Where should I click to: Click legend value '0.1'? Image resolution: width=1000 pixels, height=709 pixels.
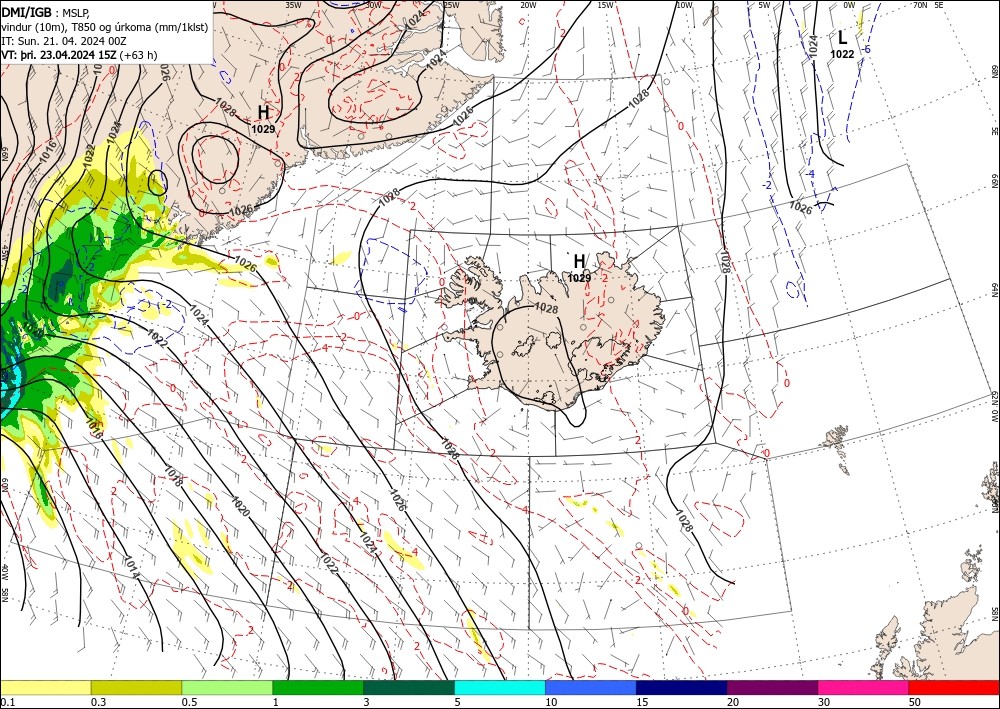6,702
